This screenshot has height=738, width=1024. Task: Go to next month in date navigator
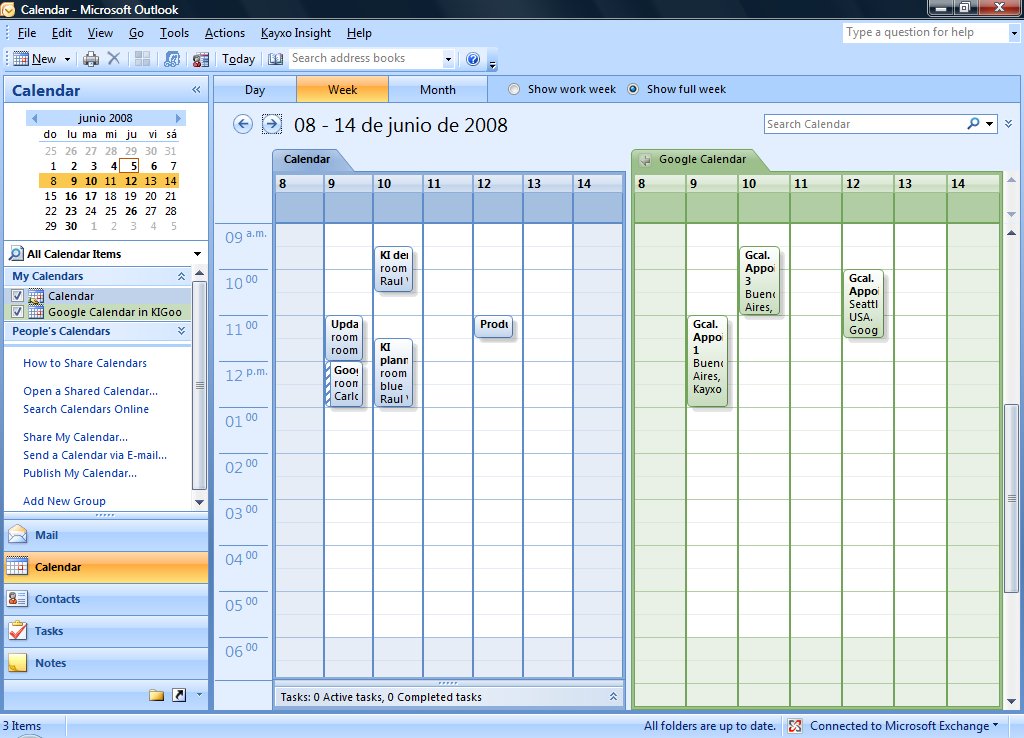pyautogui.click(x=178, y=118)
